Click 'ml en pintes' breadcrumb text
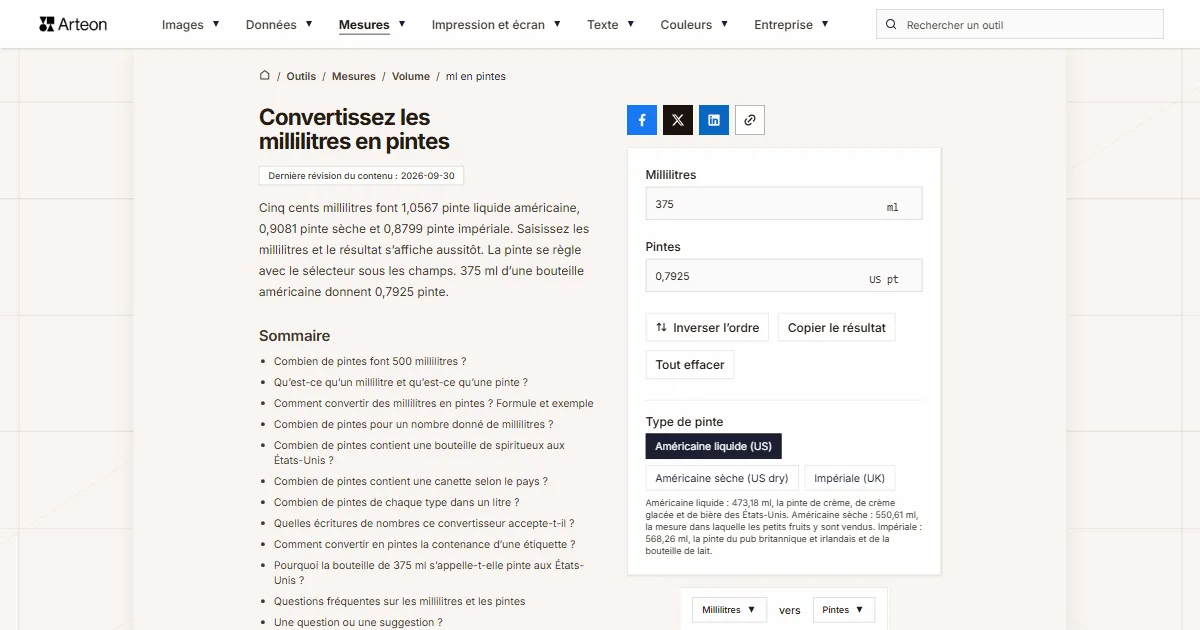Viewport: 1200px width, 630px height. click(x=476, y=76)
